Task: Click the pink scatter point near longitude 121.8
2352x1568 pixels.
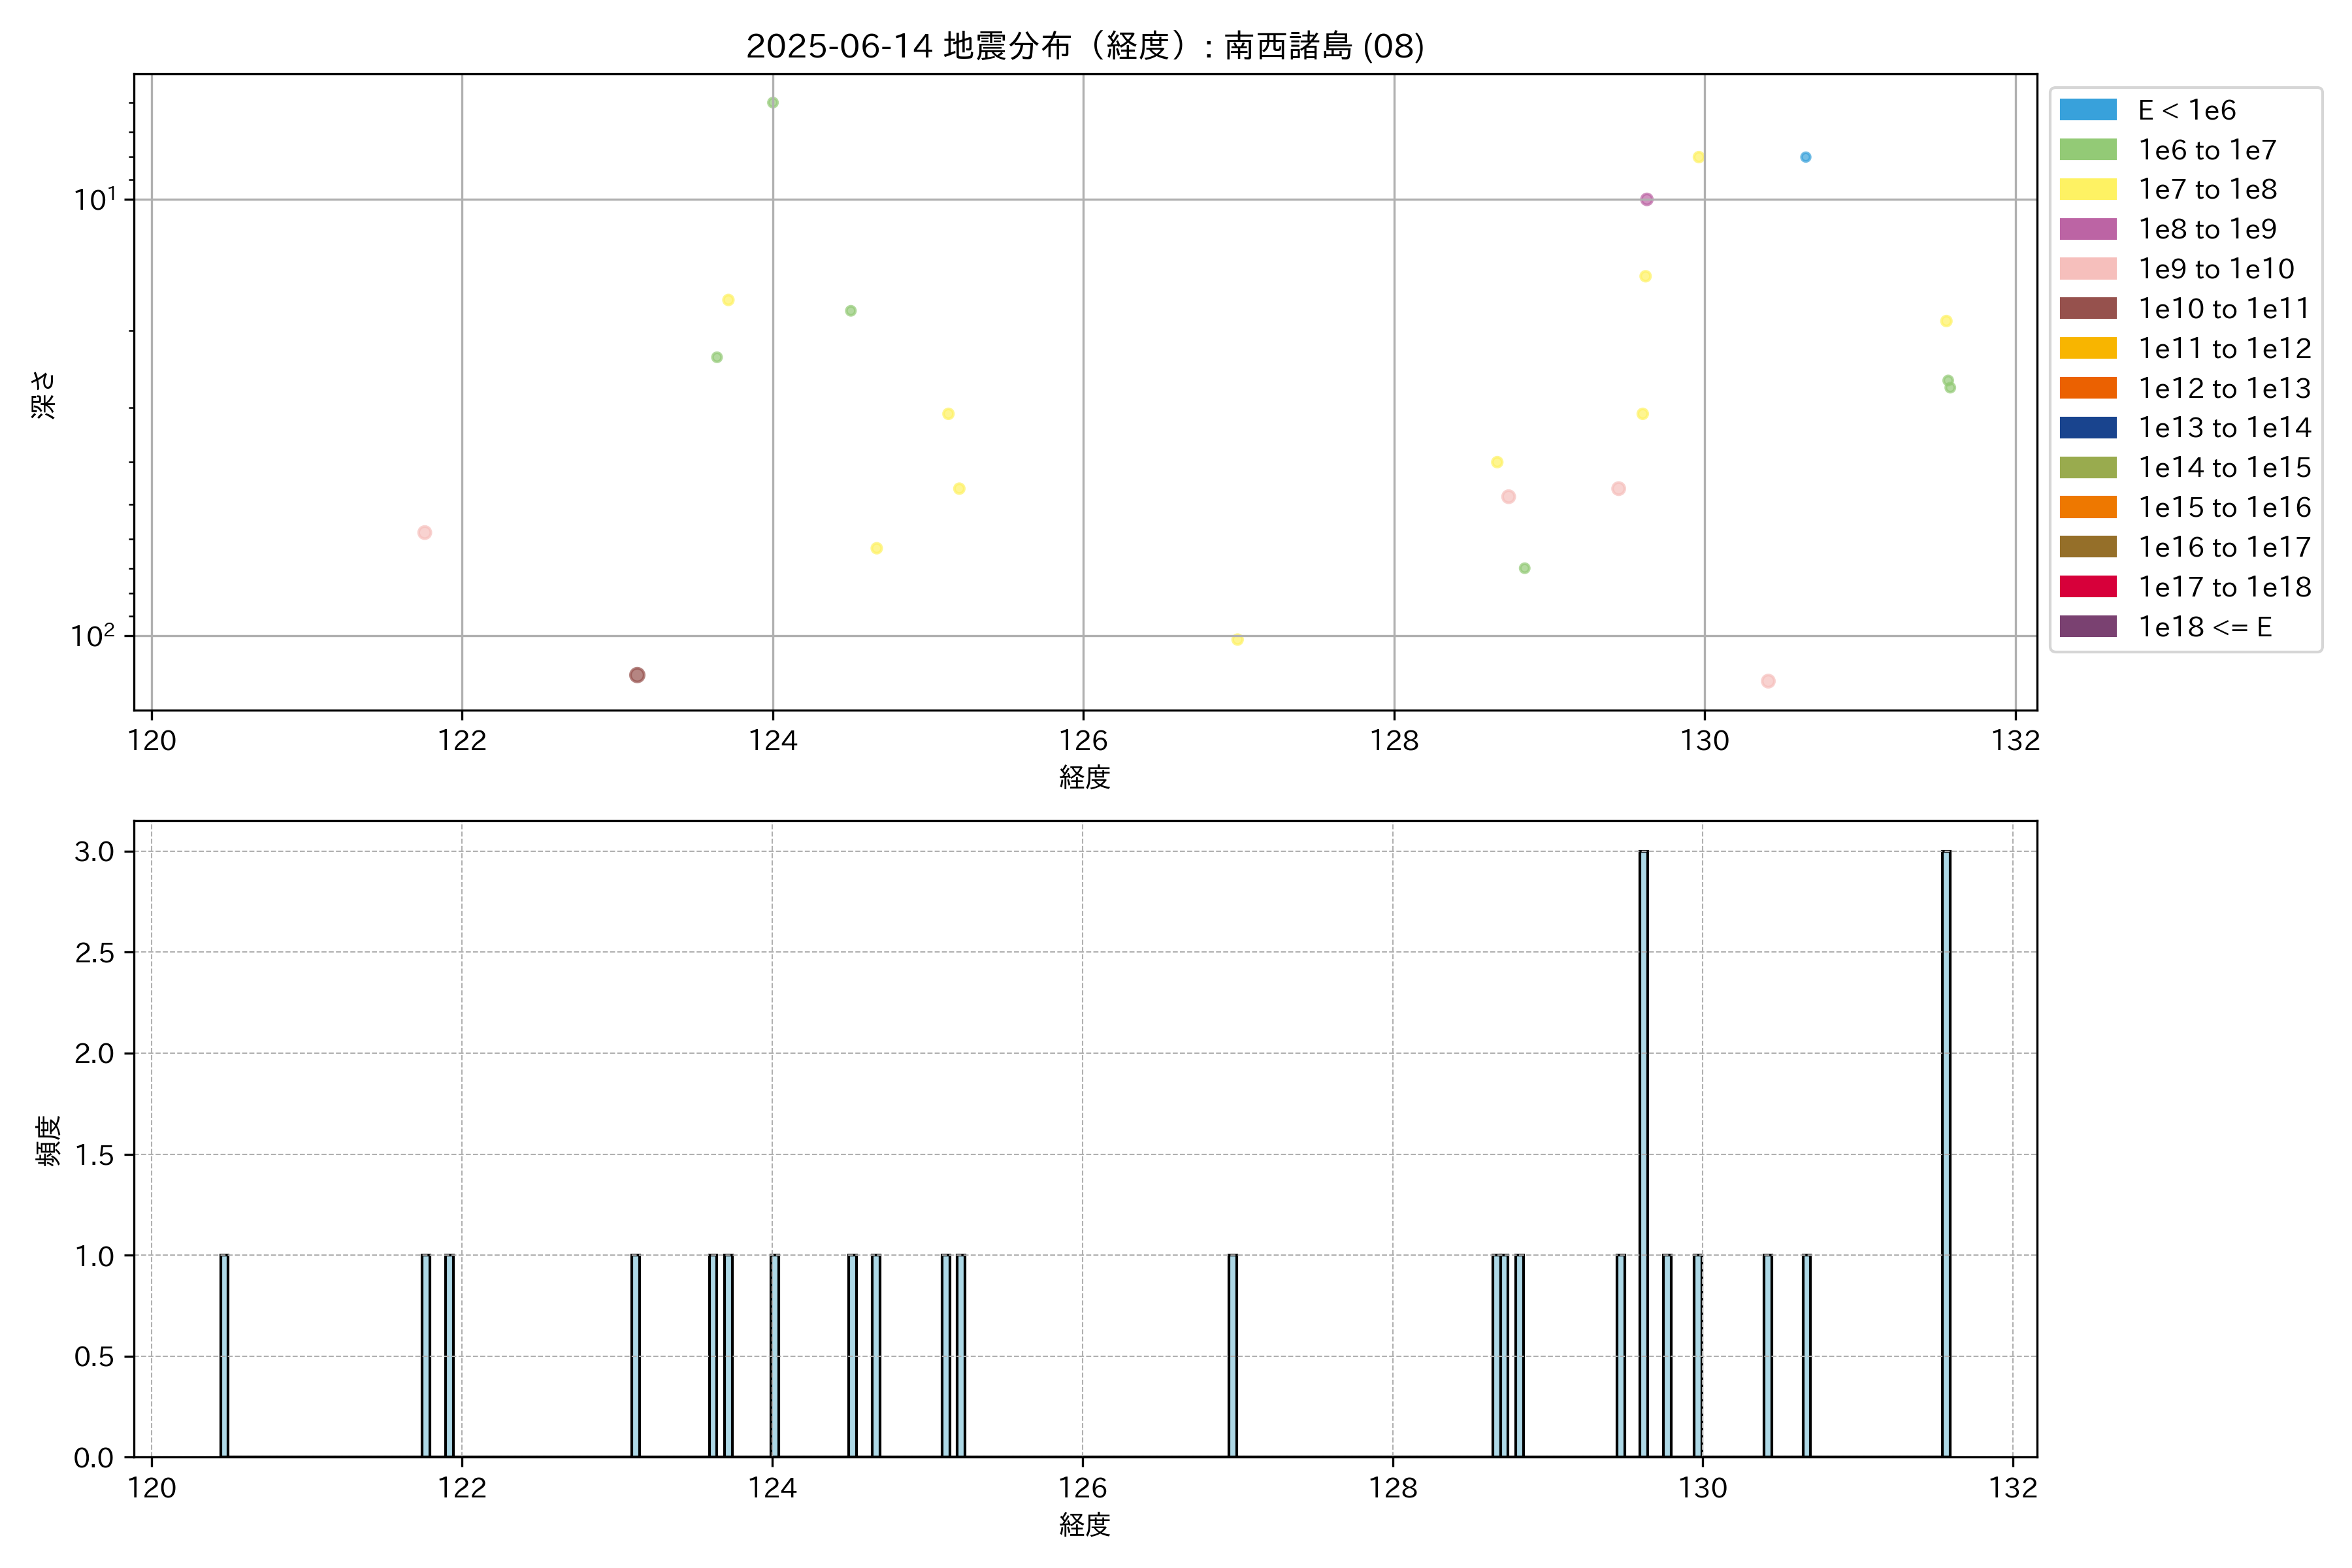Action: click(424, 533)
